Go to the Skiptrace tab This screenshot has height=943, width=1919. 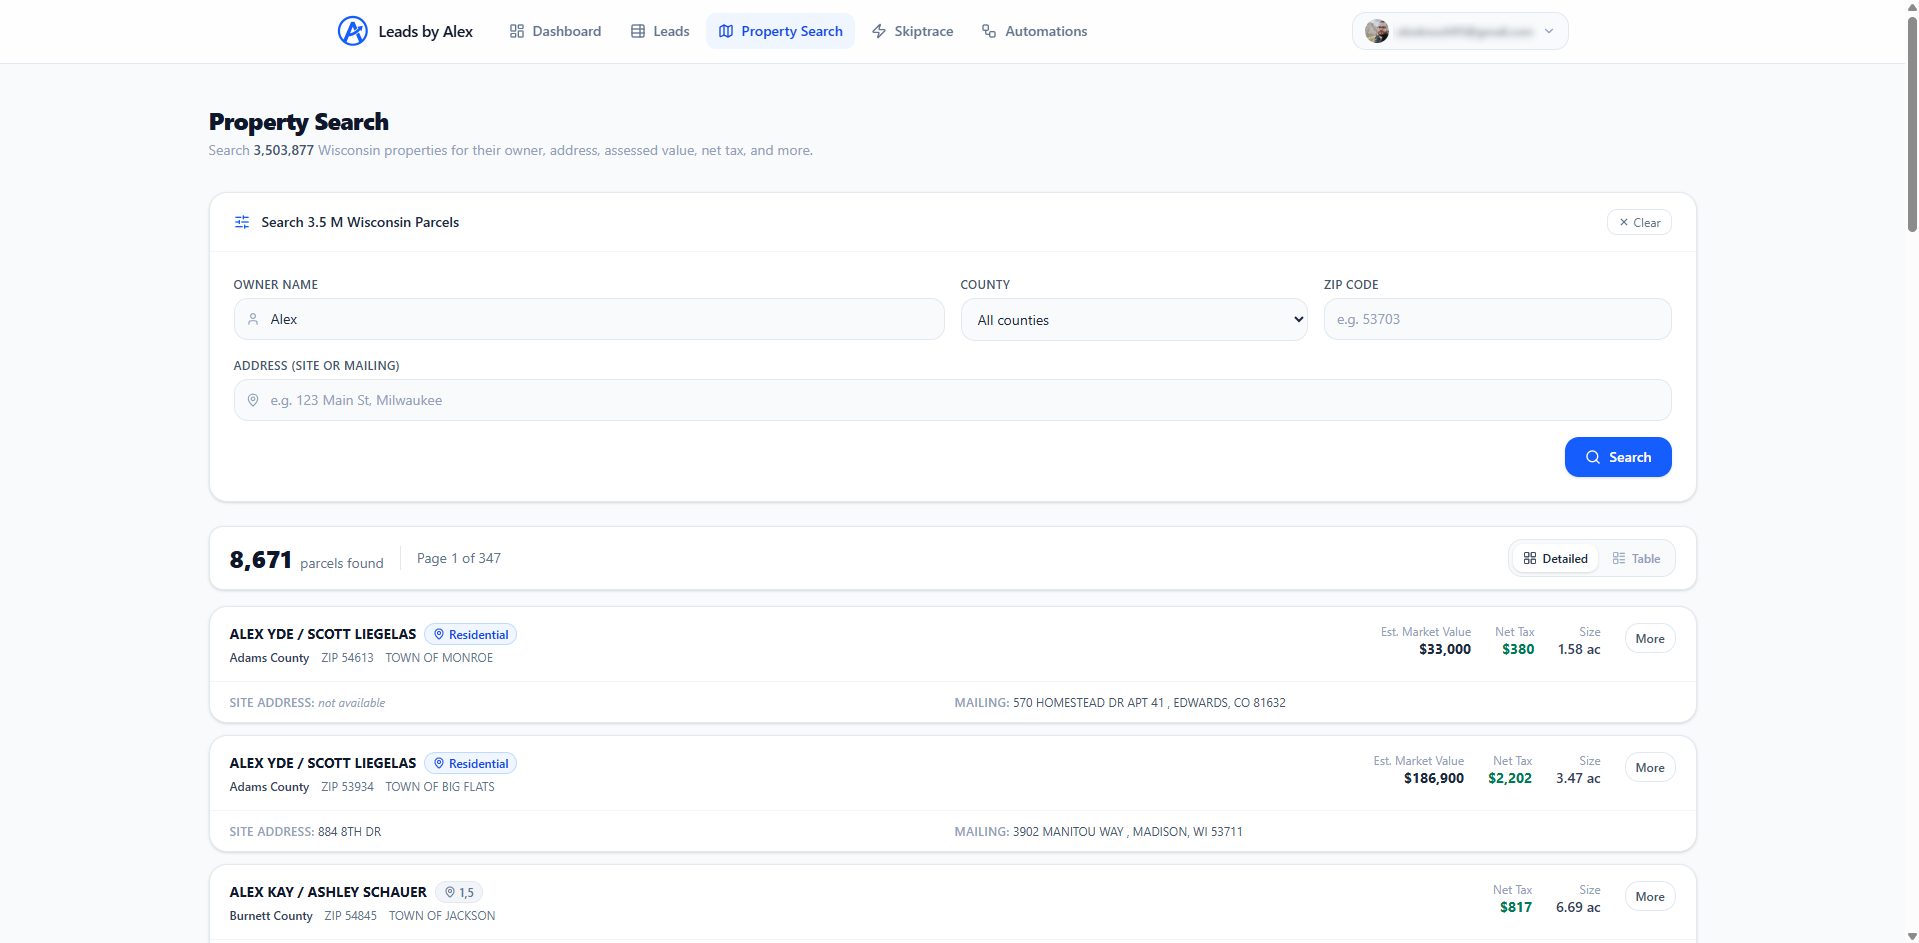(912, 31)
